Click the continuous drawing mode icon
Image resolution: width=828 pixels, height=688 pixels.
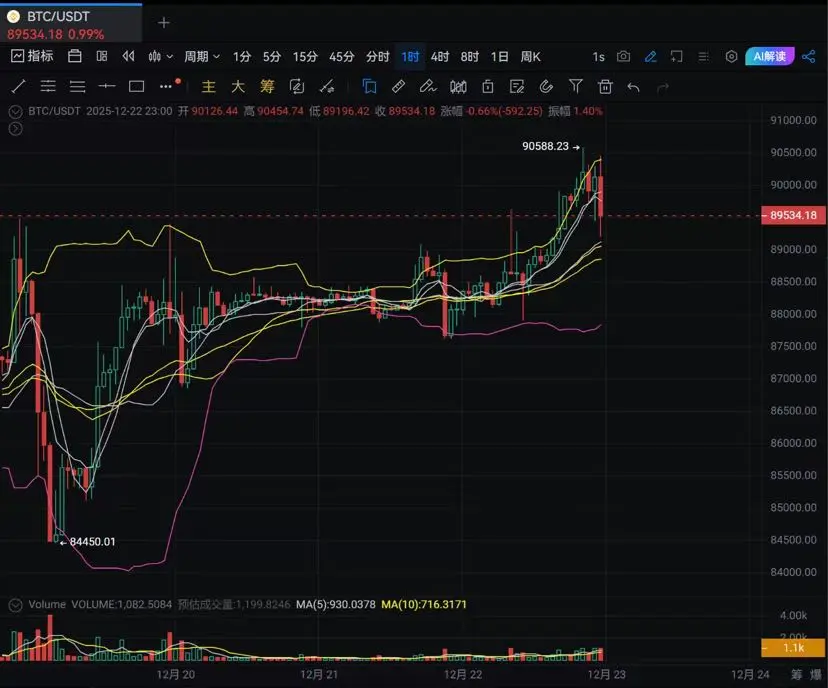[297, 86]
